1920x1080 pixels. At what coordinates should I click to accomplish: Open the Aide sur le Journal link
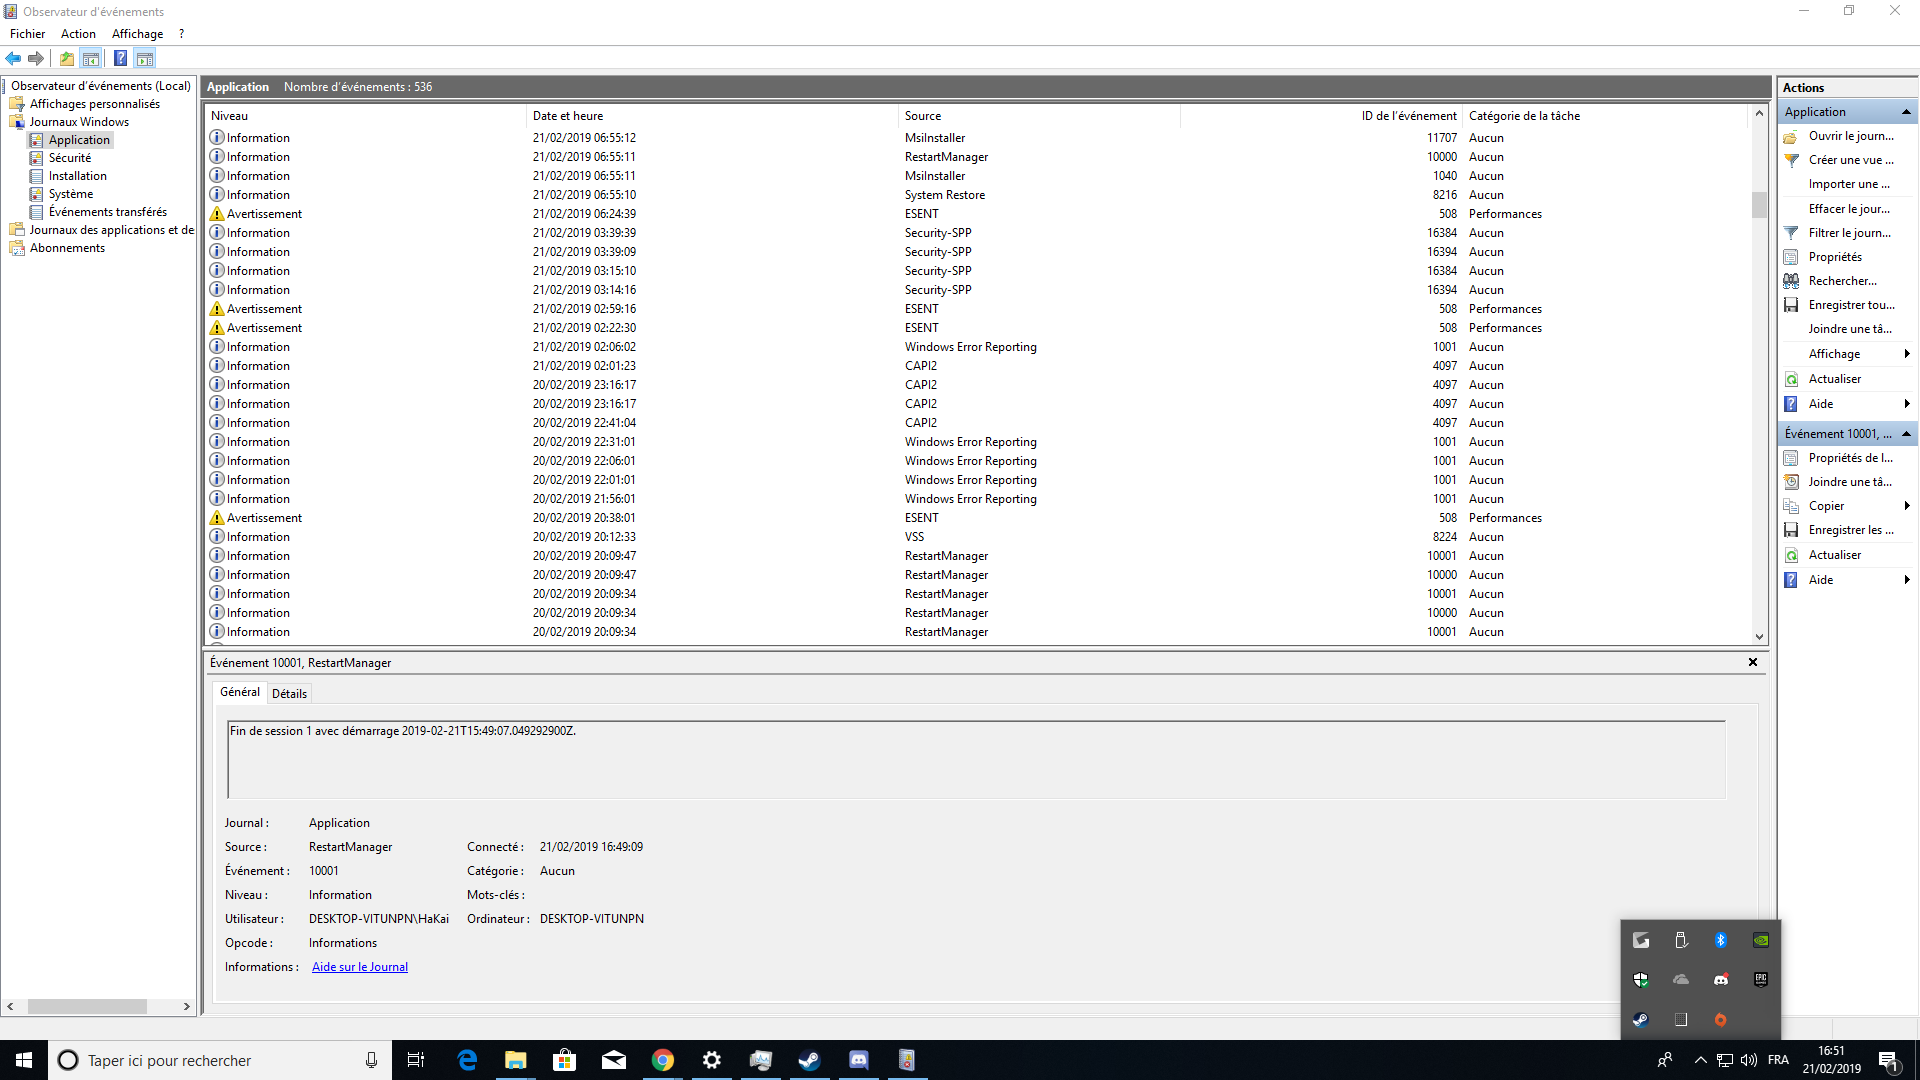359,967
